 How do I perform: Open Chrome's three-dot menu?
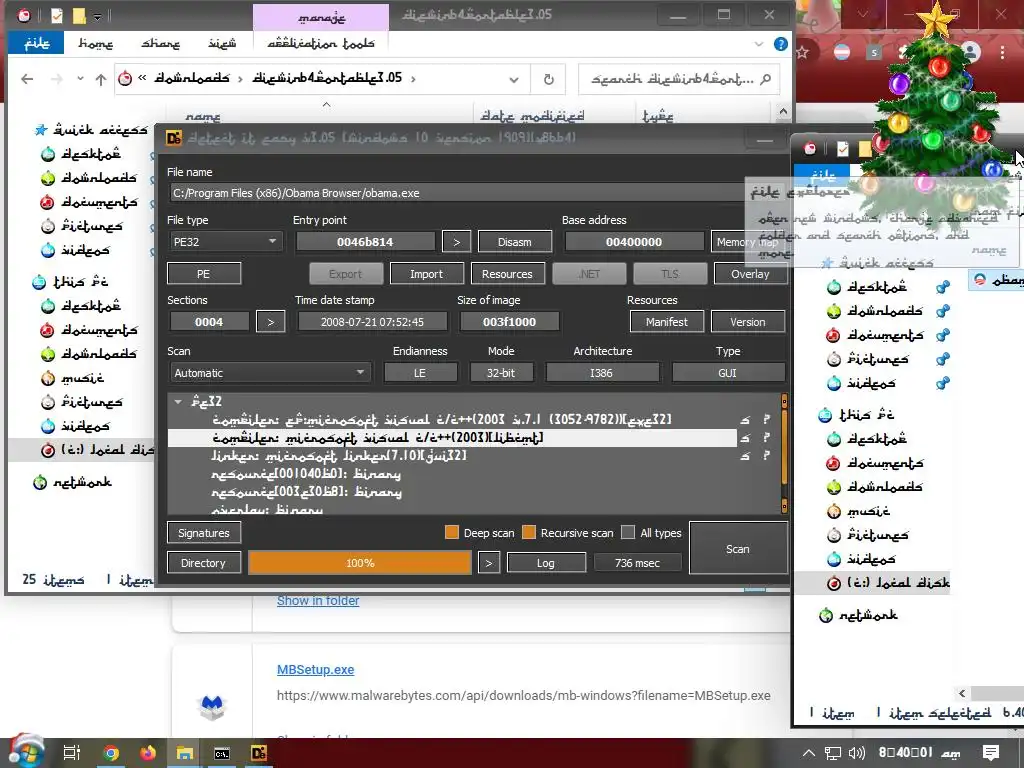(x=1002, y=52)
